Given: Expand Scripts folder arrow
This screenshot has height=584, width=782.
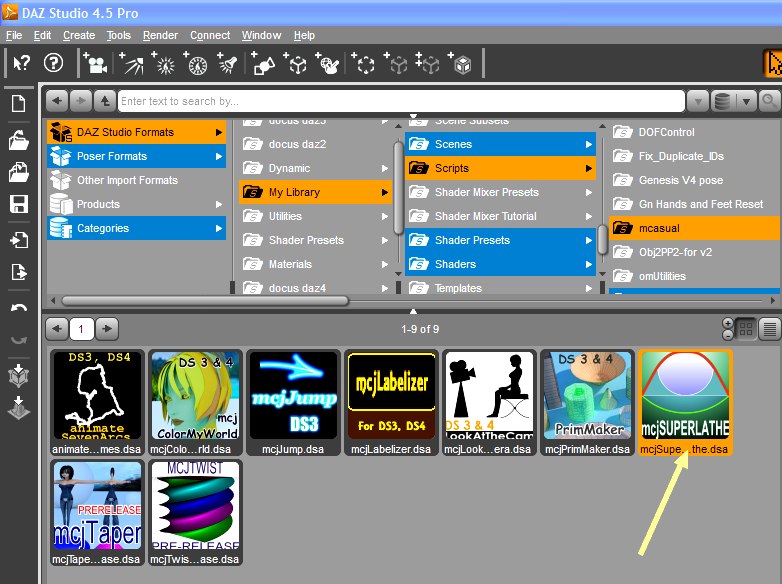Looking at the screenshot, I should pyautogui.click(x=588, y=168).
